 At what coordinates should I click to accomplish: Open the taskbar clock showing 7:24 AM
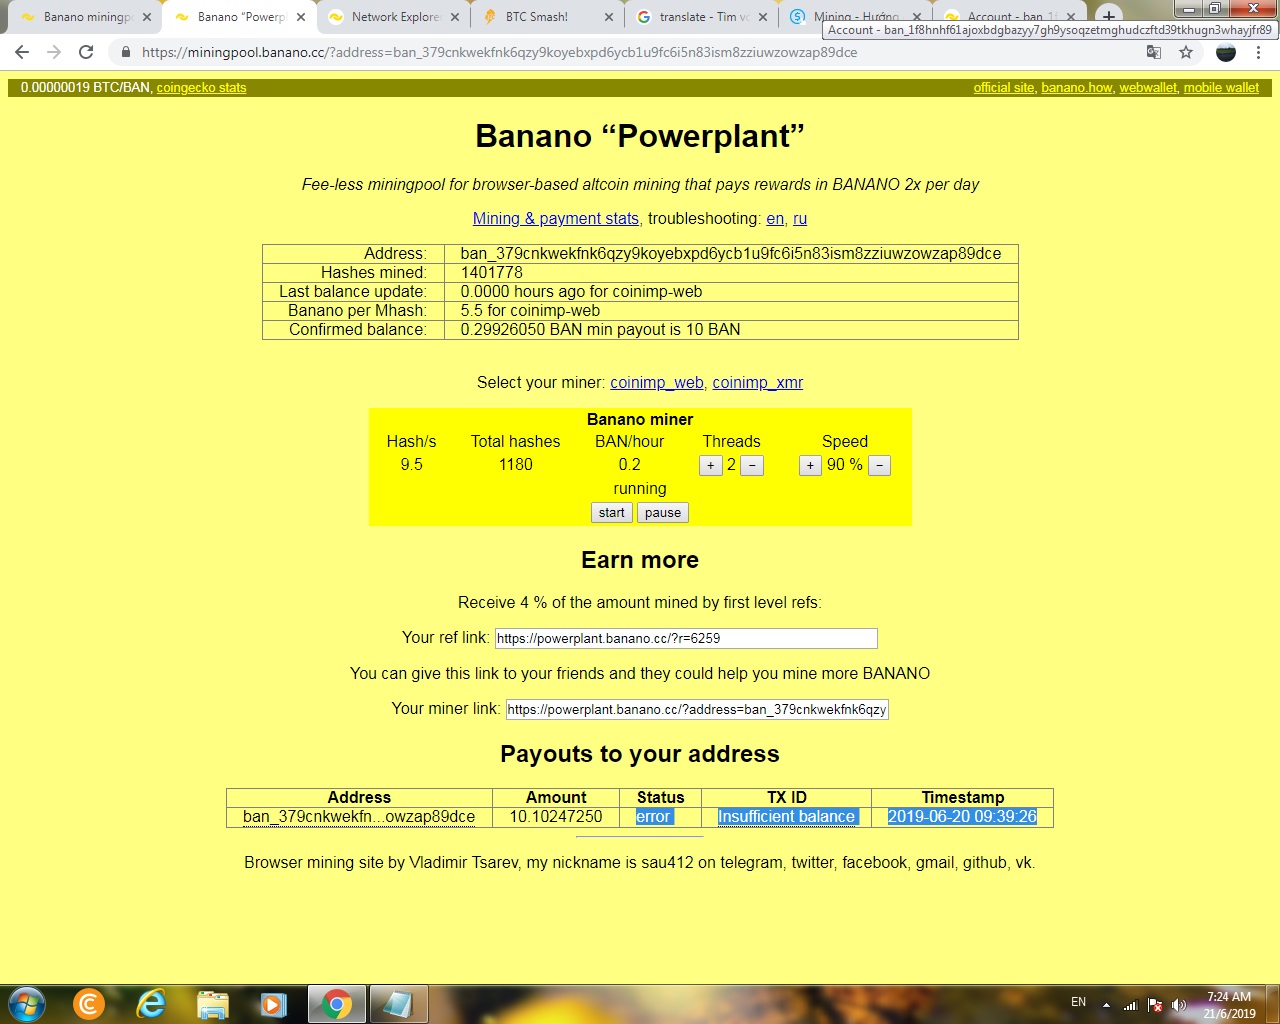(x=1229, y=1004)
